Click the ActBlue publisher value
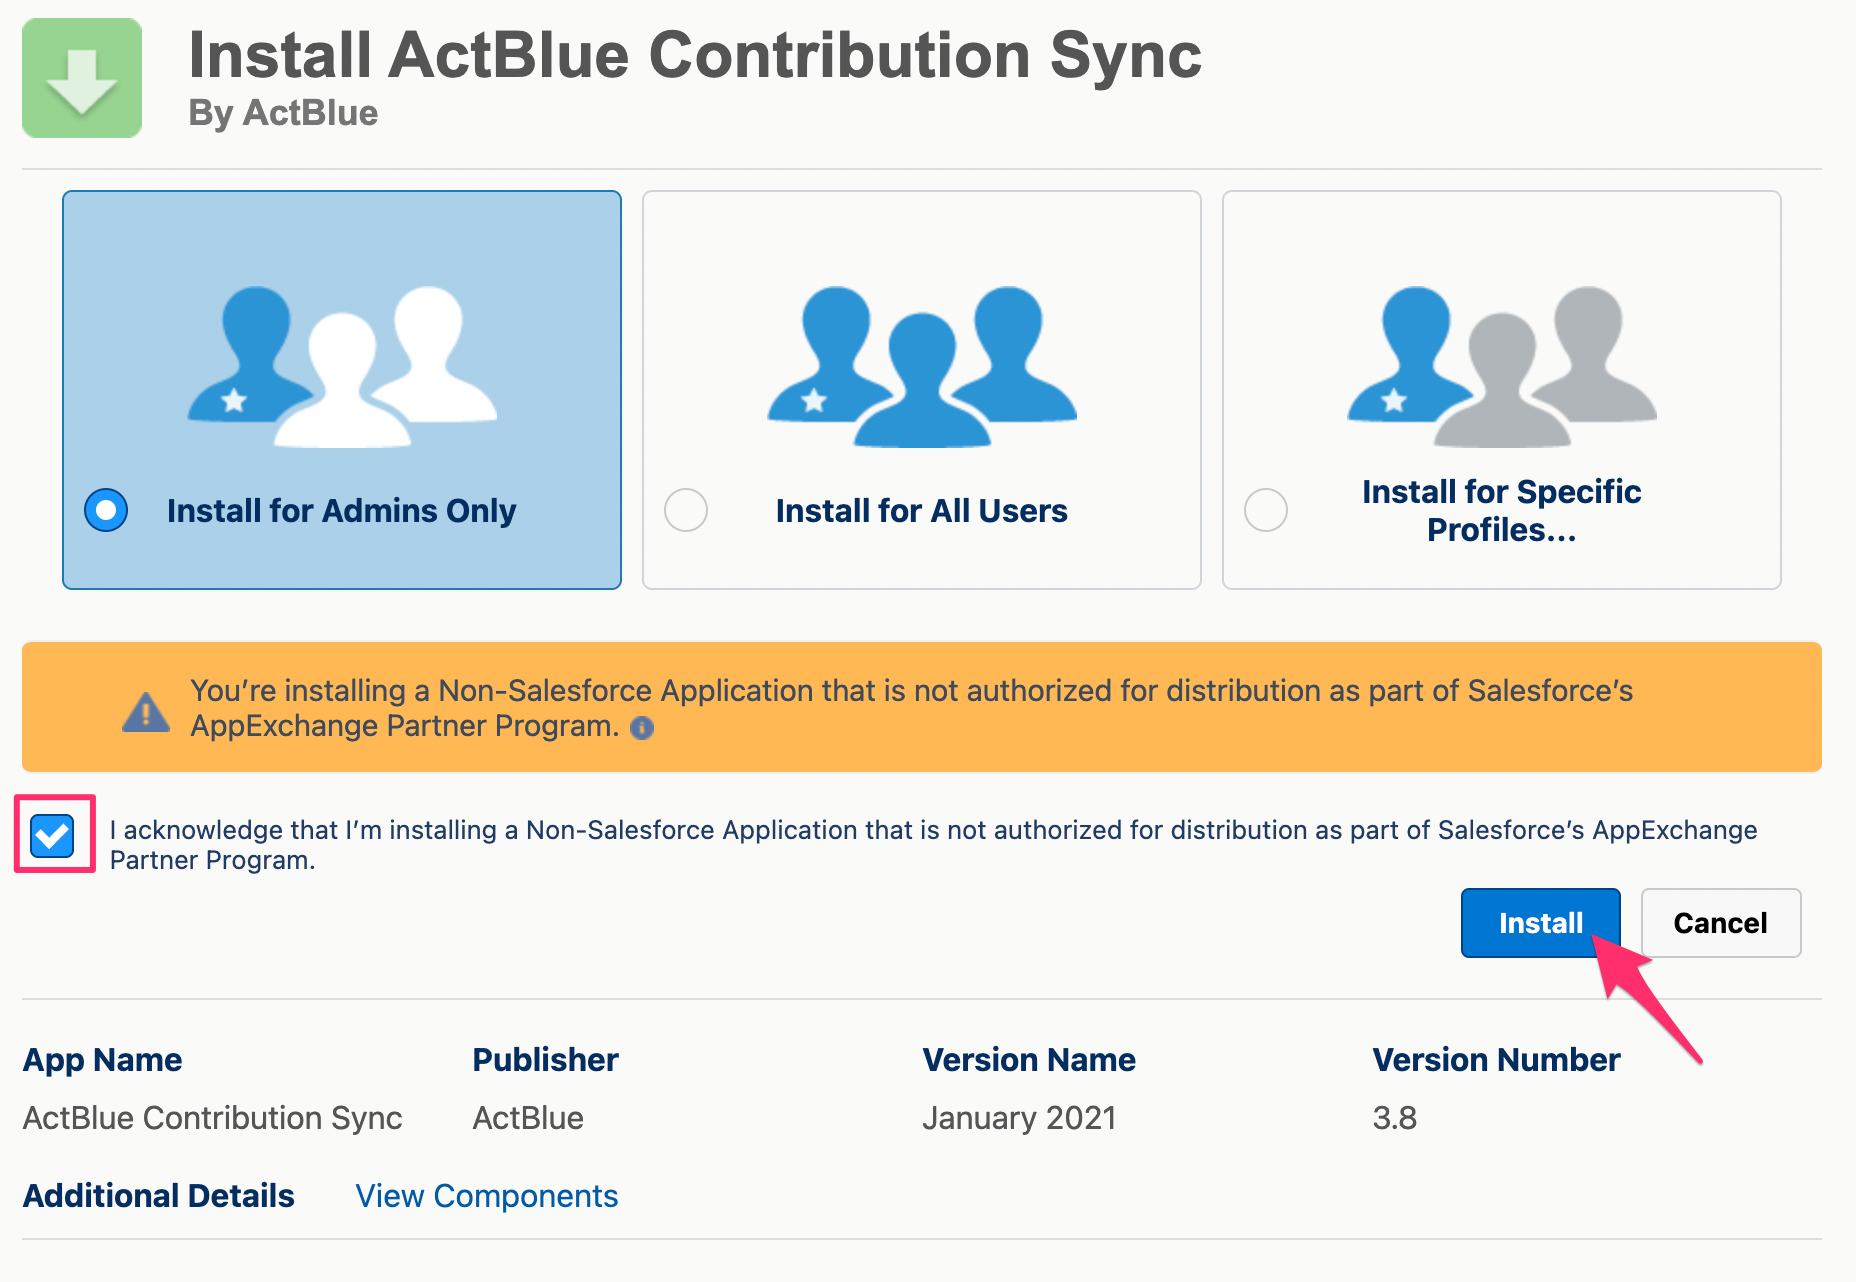The height and width of the screenshot is (1282, 1856). point(528,1118)
